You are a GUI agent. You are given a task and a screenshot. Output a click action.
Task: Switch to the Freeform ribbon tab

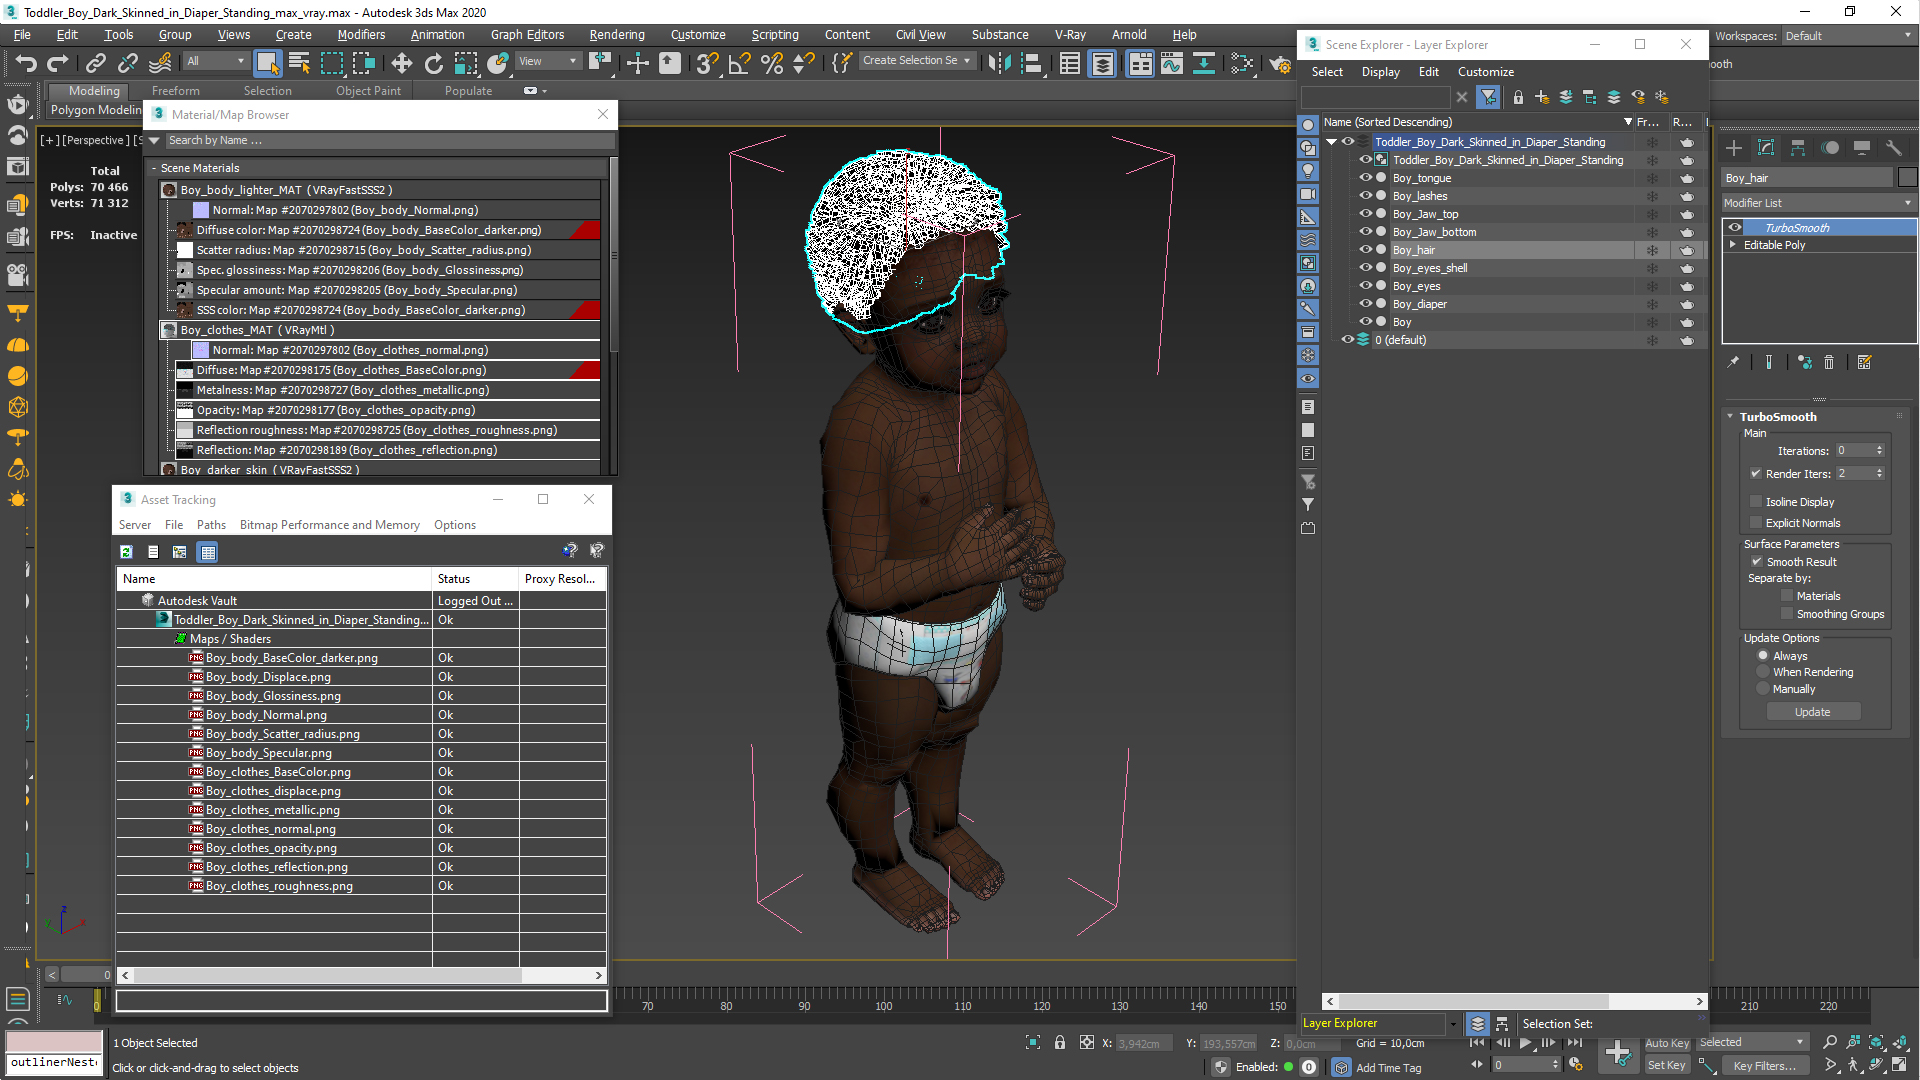point(175,91)
